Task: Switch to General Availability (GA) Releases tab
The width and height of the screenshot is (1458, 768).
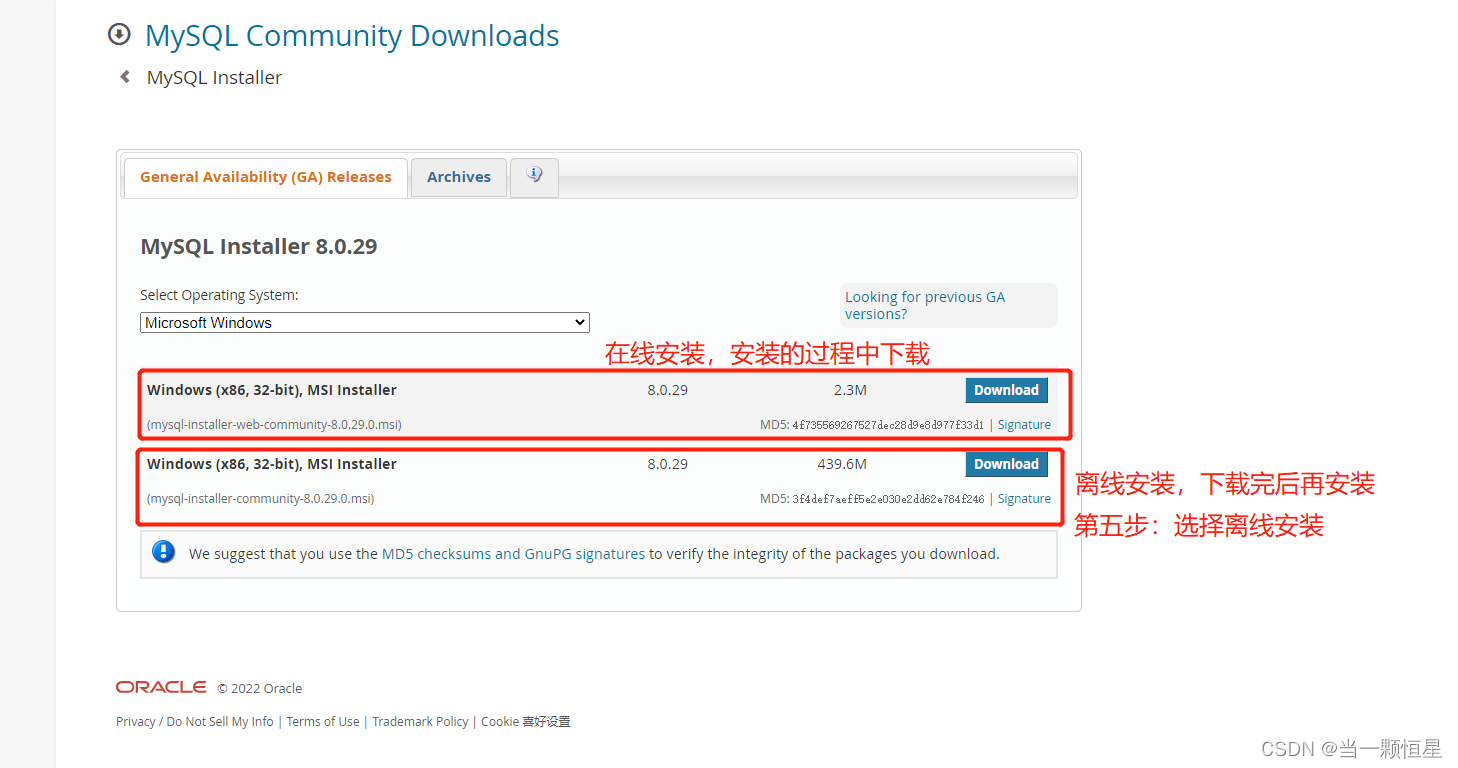Action: pos(266,177)
